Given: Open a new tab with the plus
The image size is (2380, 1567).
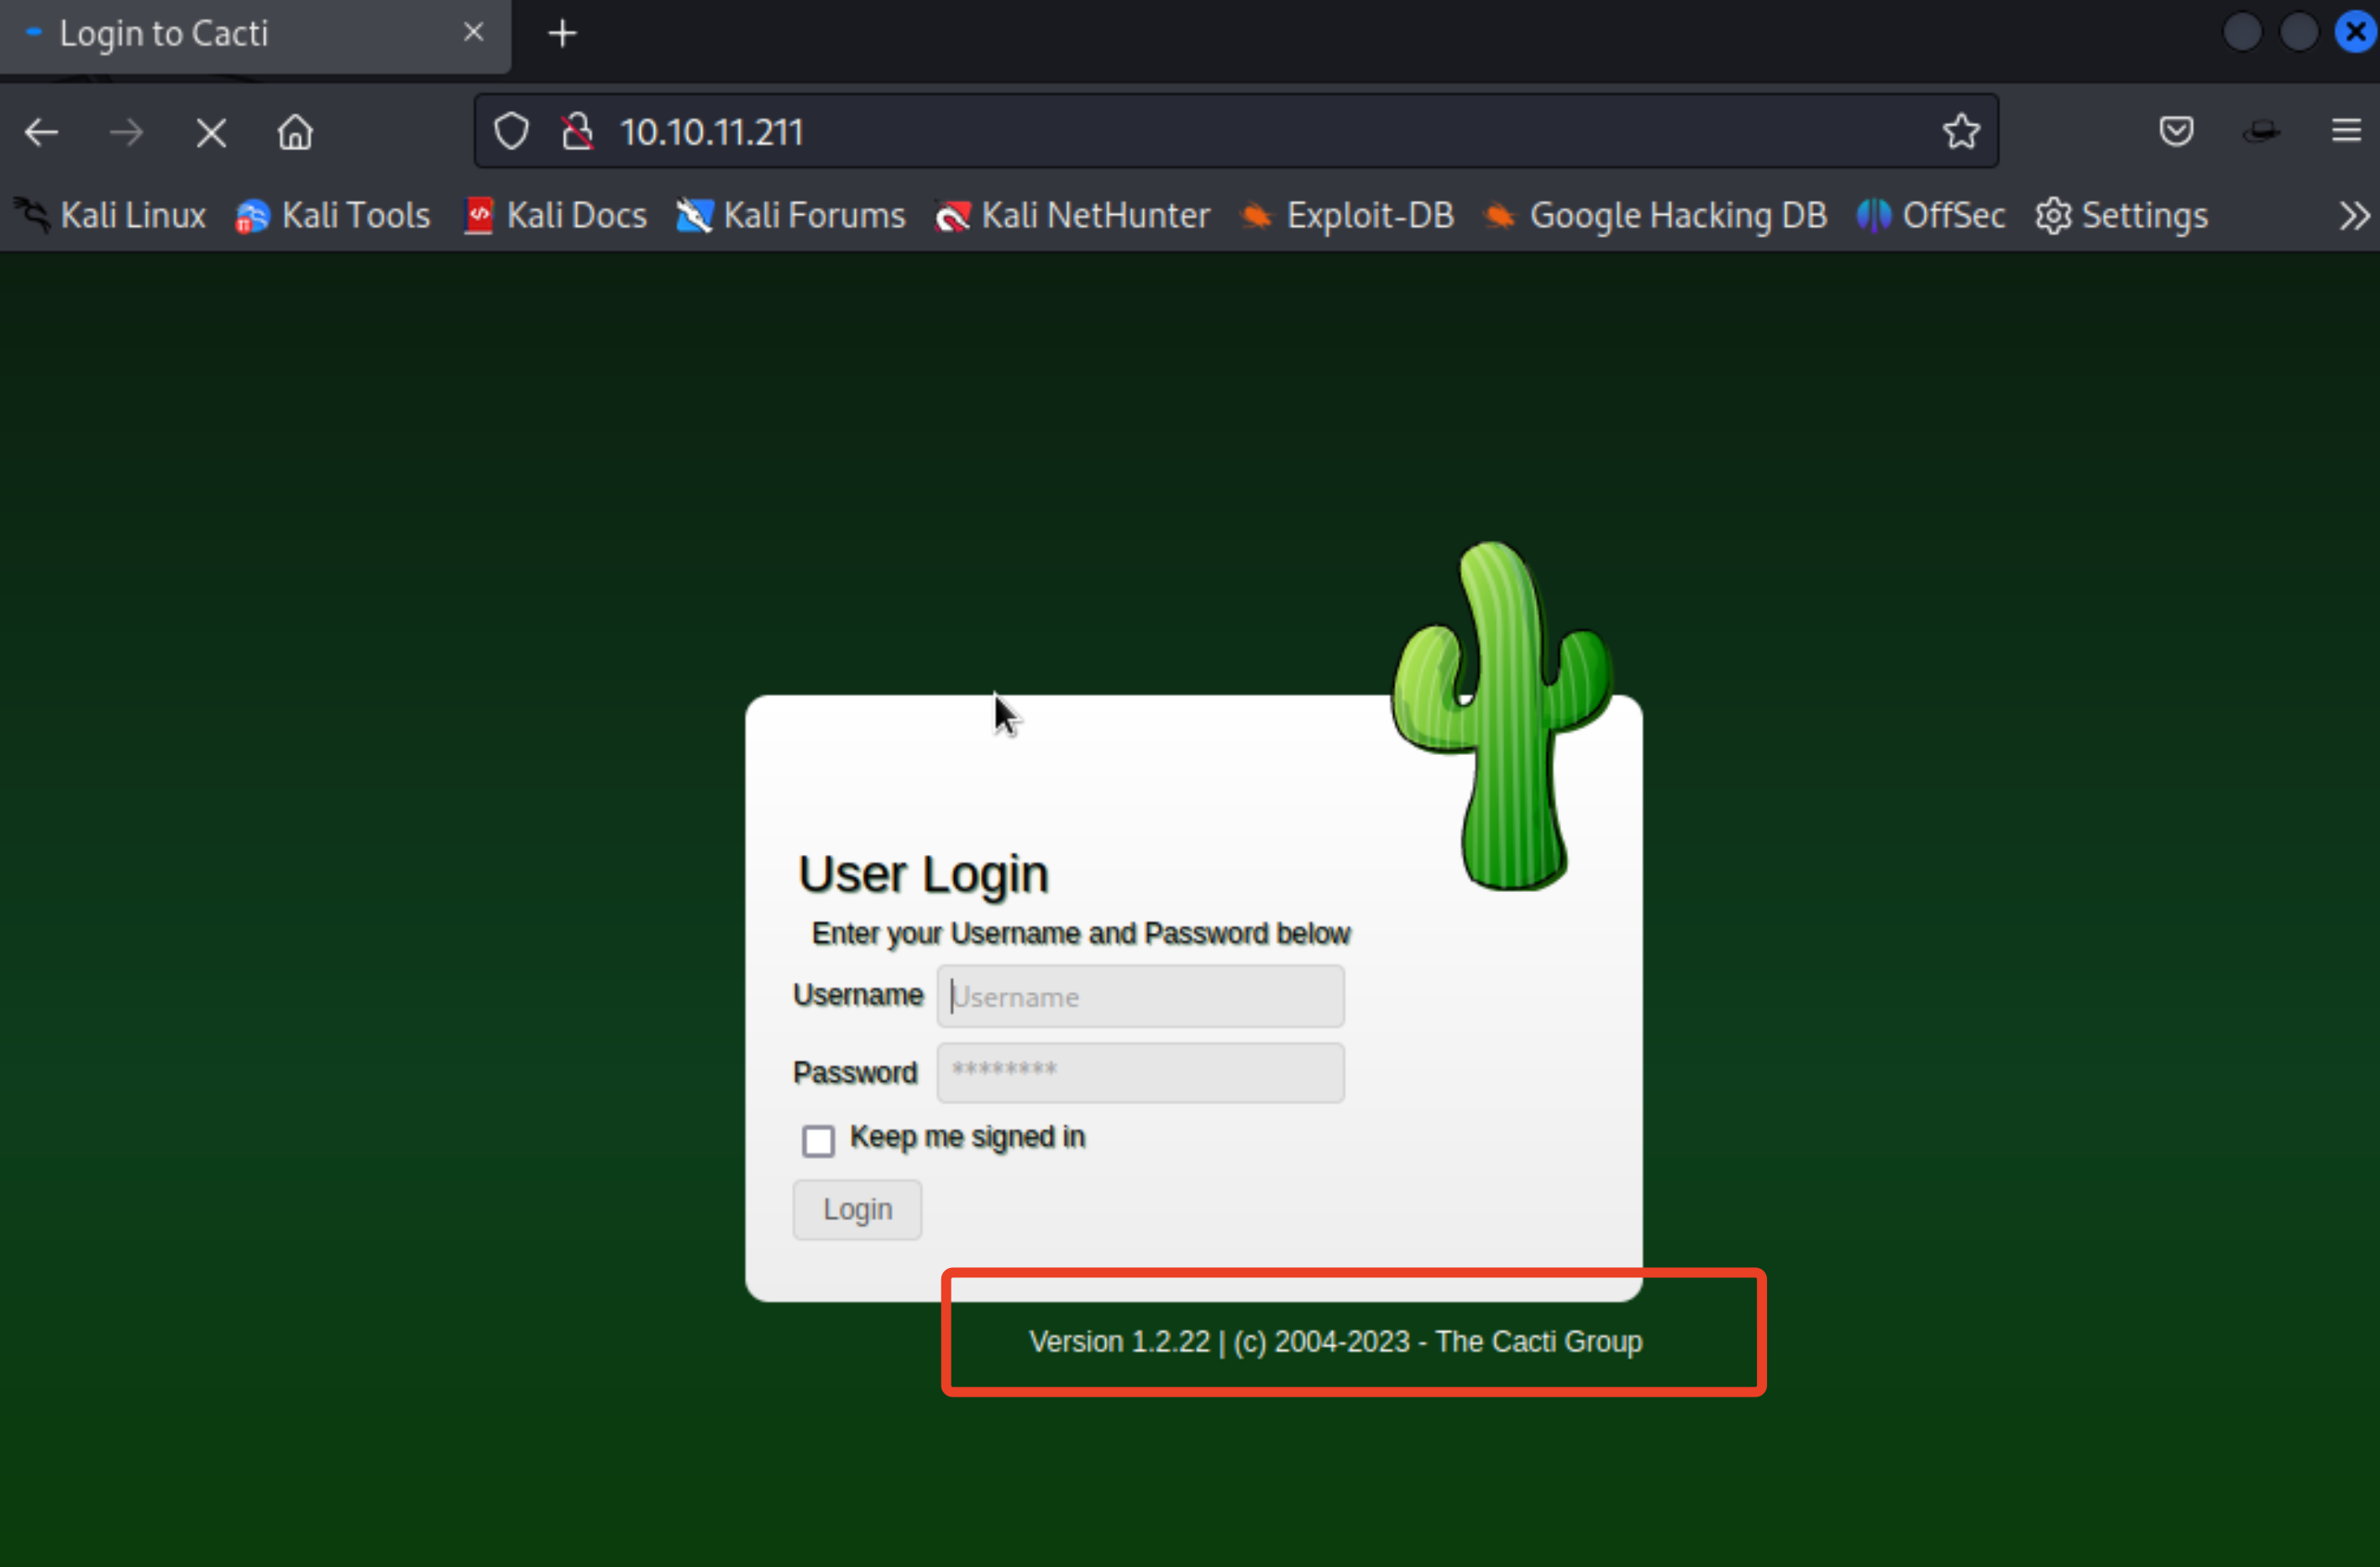Looking at the screenshot, I should tap(562, 33).
